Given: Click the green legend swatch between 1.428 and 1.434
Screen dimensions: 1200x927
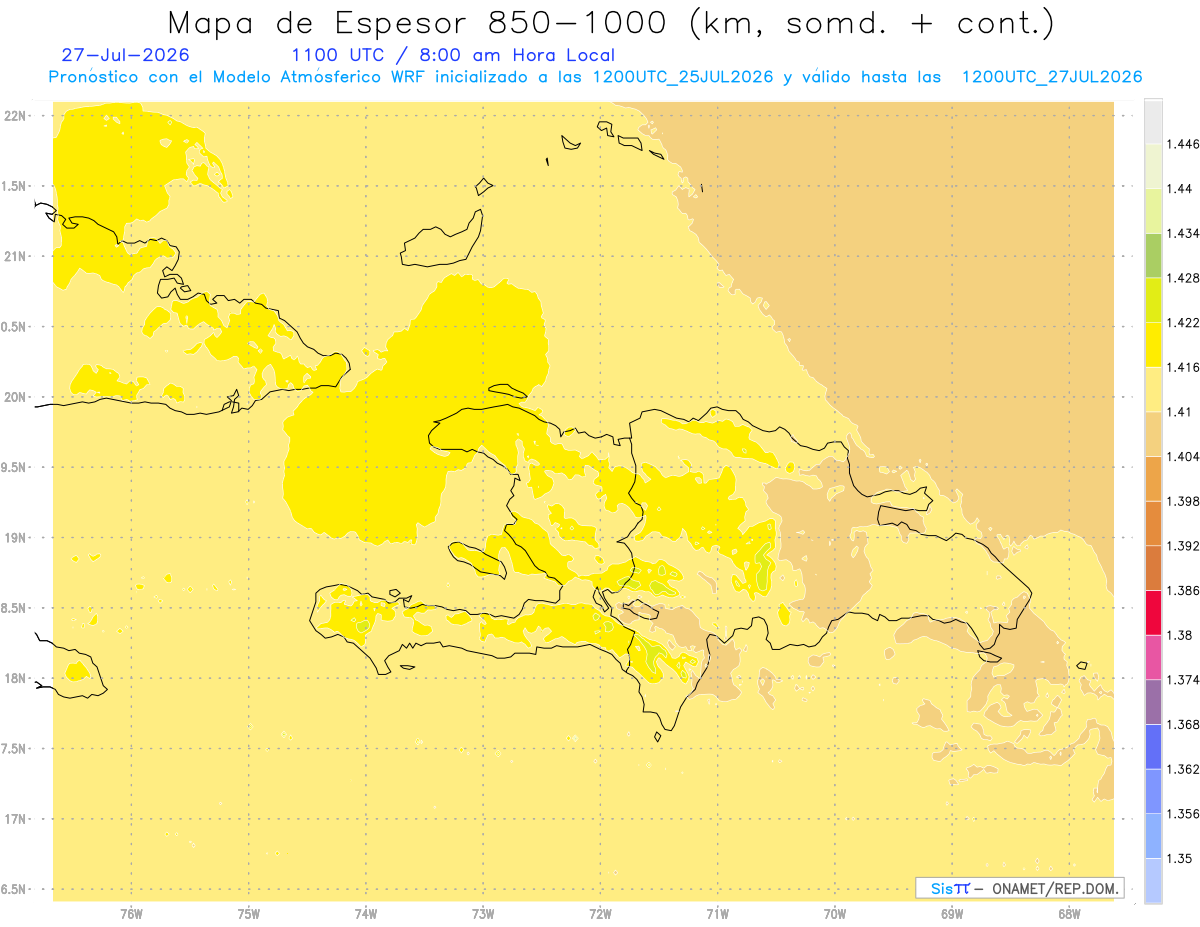Looking at the screenshot, I should tap(1153, 256).
